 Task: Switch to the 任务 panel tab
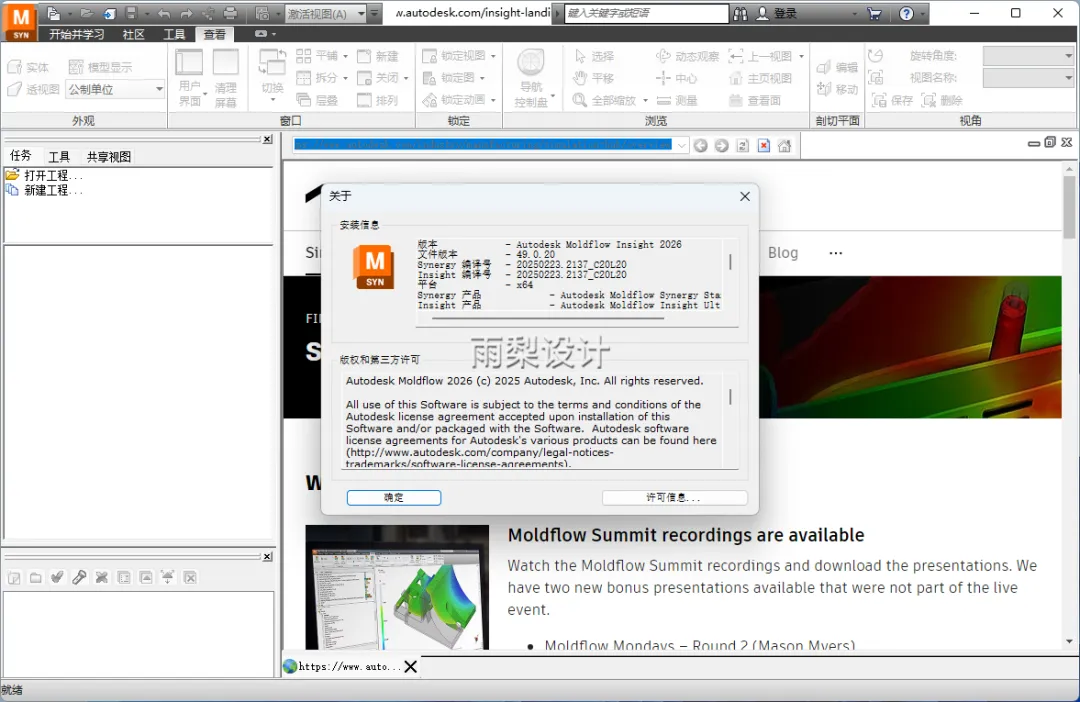coord(20,156)
